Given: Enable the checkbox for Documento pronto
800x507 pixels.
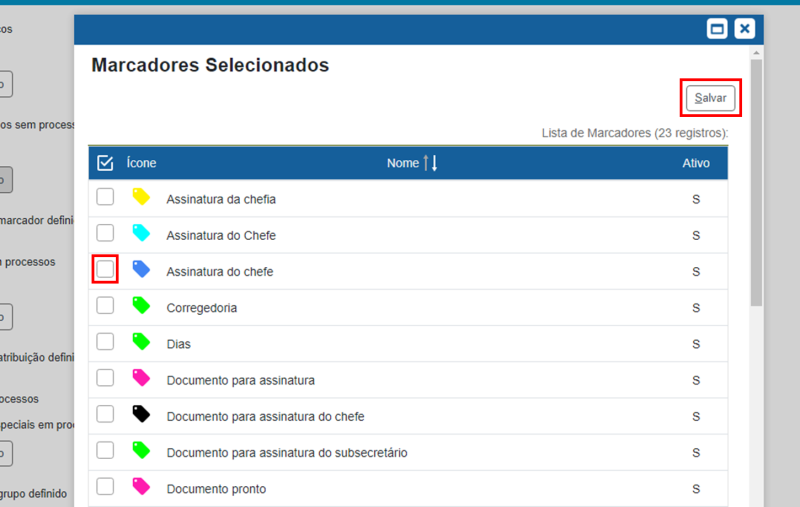Looking at the screenshot, I should click(x=105, y=487).
